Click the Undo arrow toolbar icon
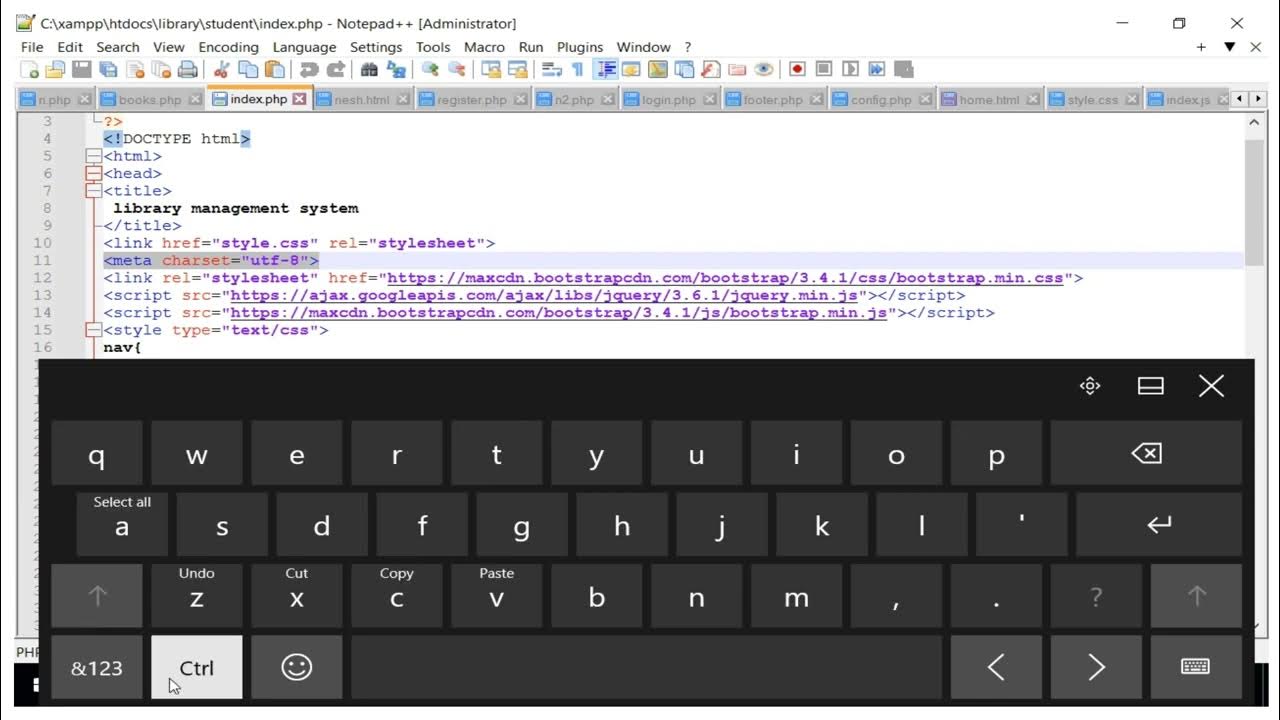This screenshot has width=1280, height=720. 309,69
